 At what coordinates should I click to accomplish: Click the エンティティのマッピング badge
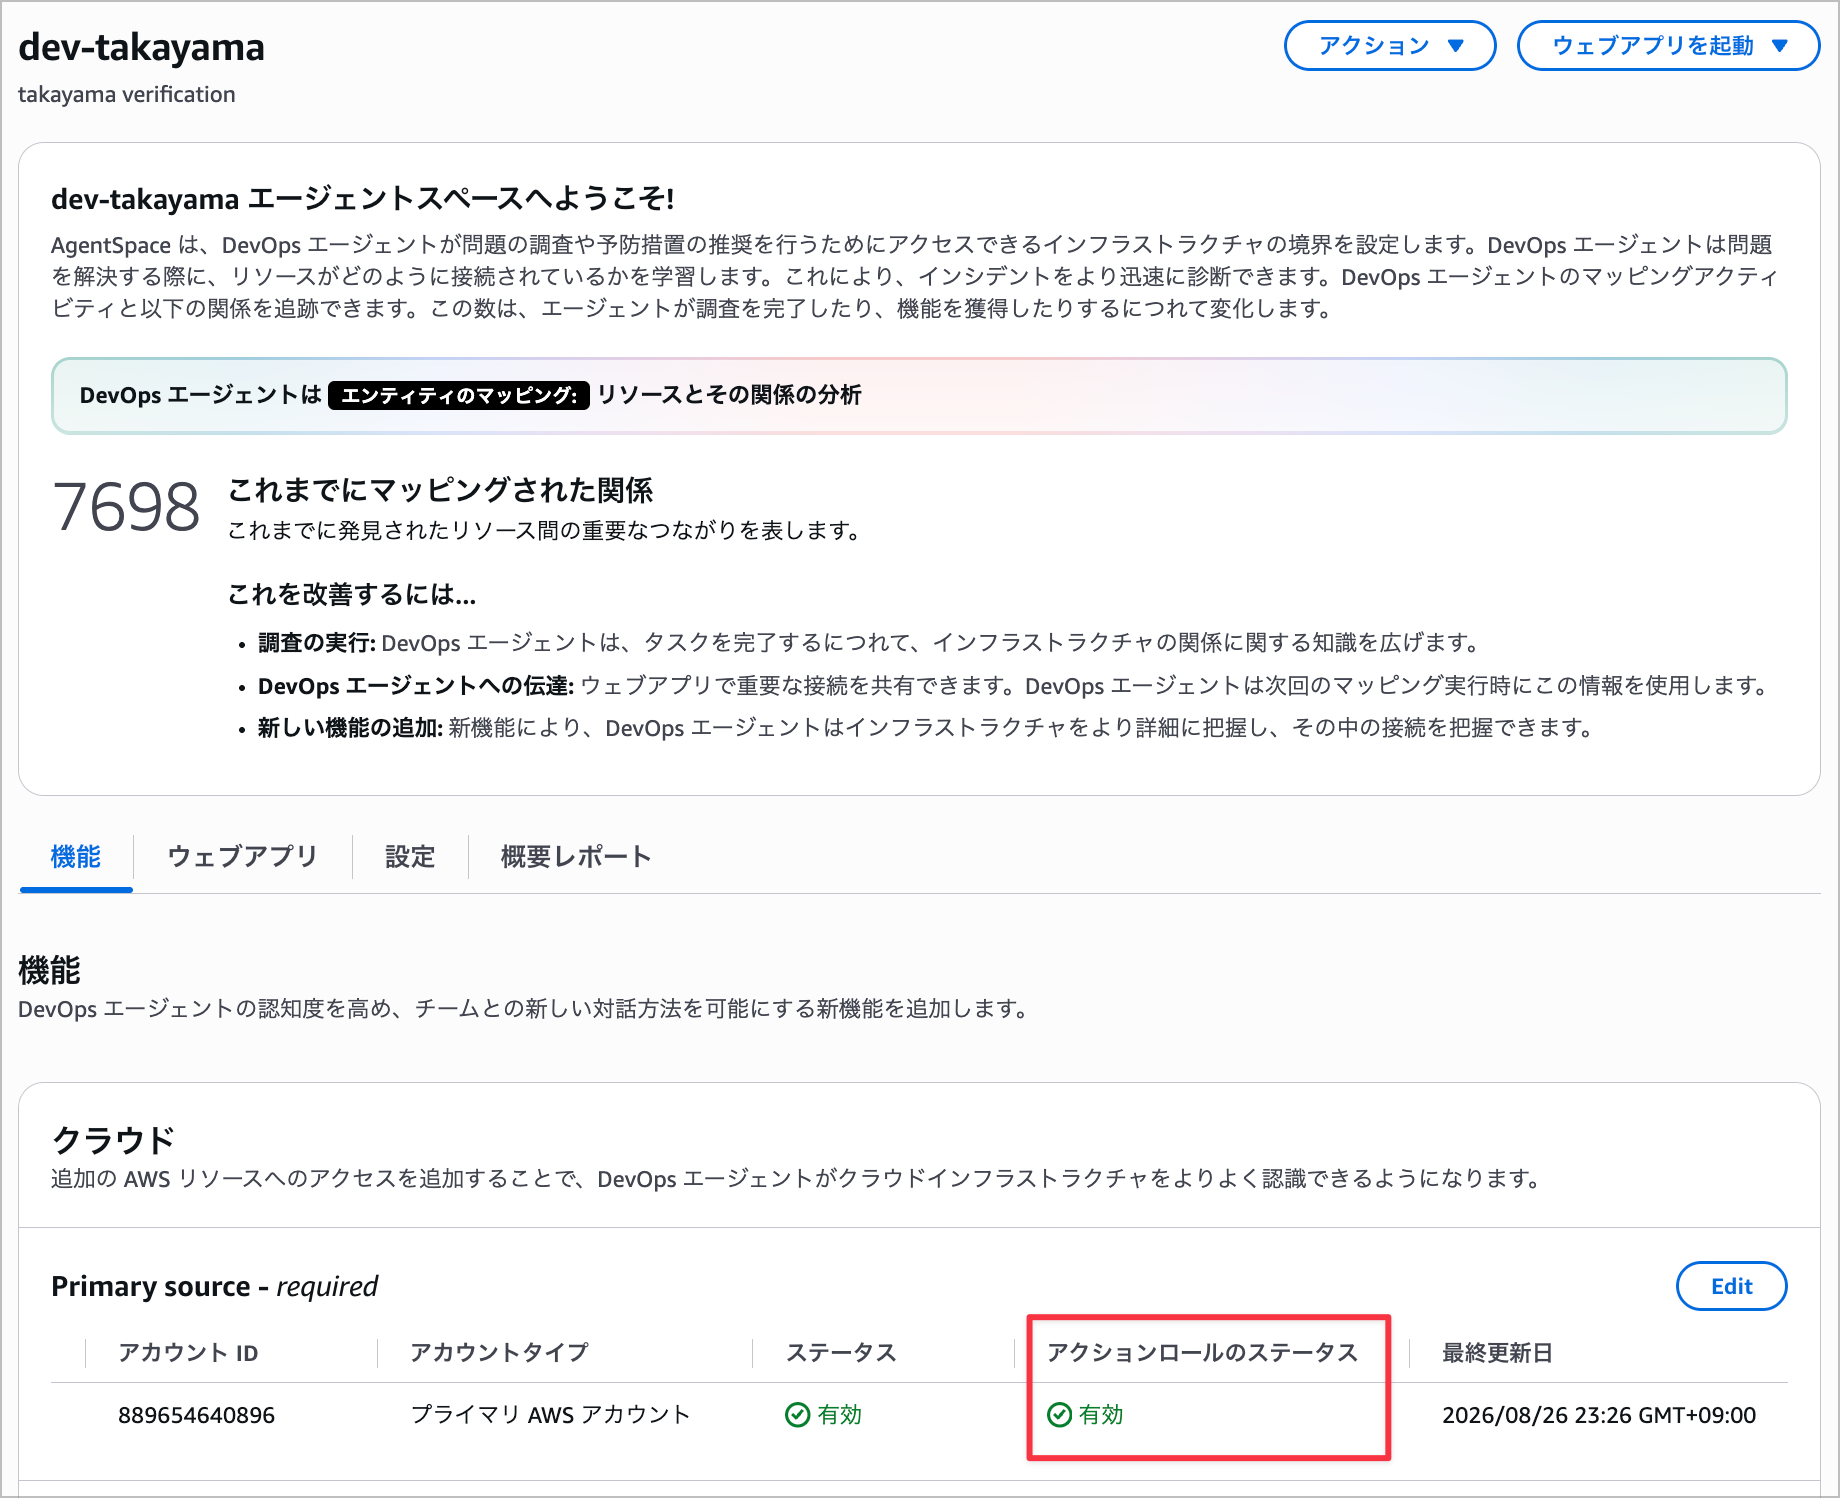click(459, 395)
